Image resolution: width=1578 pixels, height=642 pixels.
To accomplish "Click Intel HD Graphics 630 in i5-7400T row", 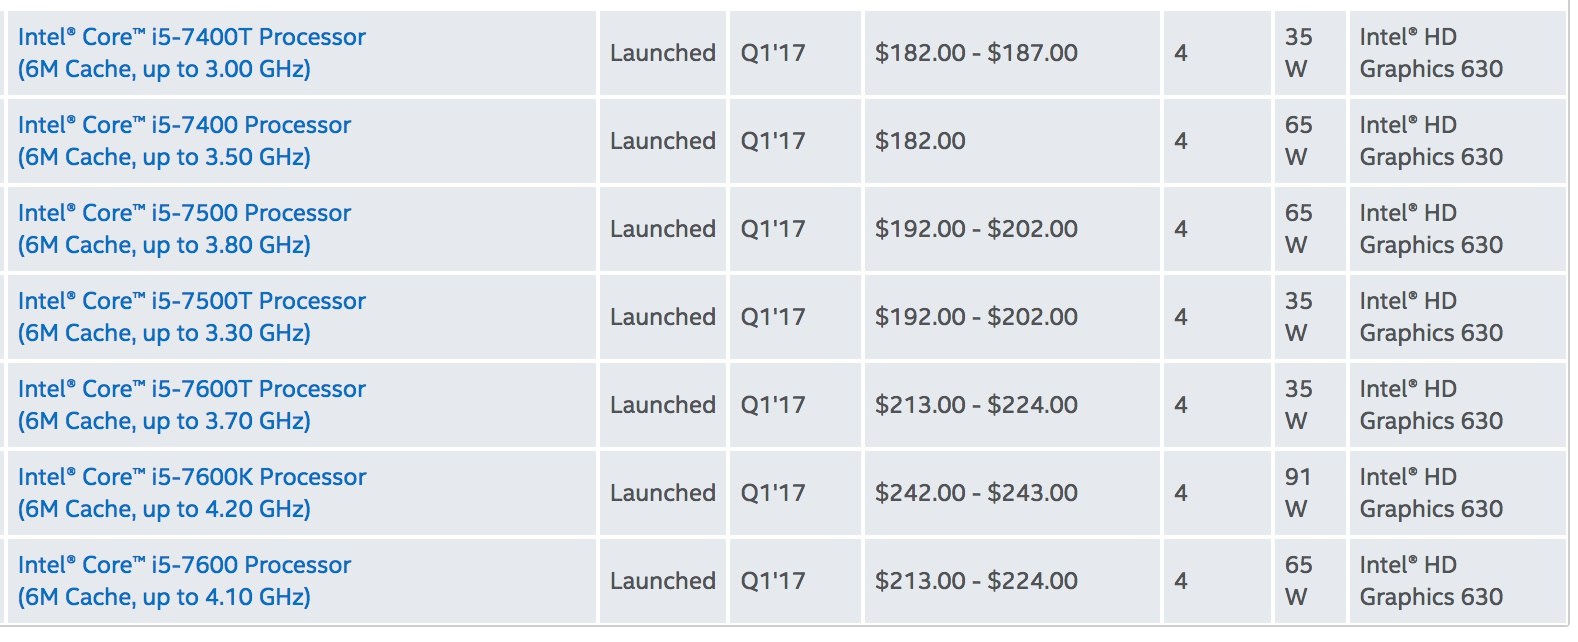I will coord(1431,53).
